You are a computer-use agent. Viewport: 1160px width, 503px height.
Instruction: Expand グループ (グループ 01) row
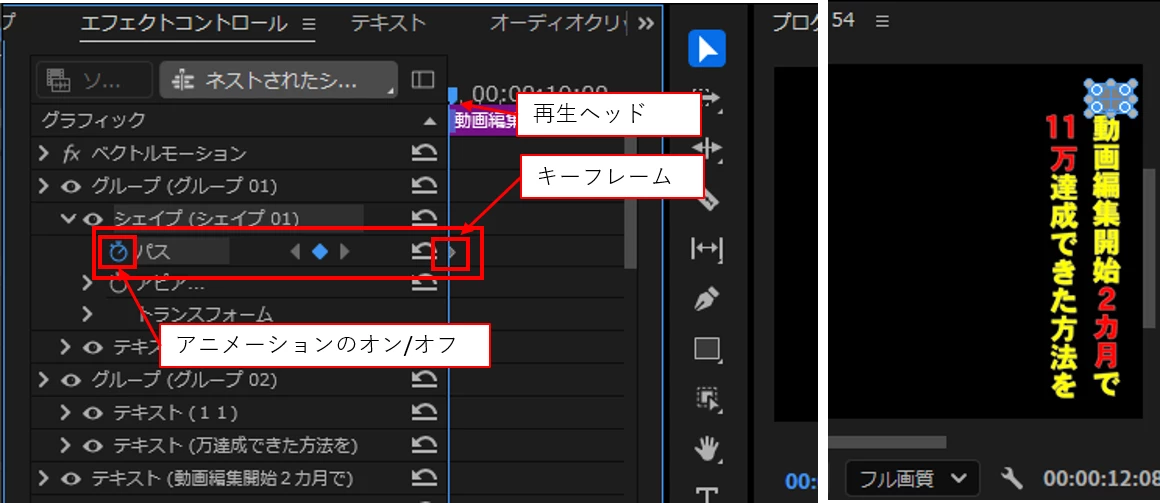44,186
